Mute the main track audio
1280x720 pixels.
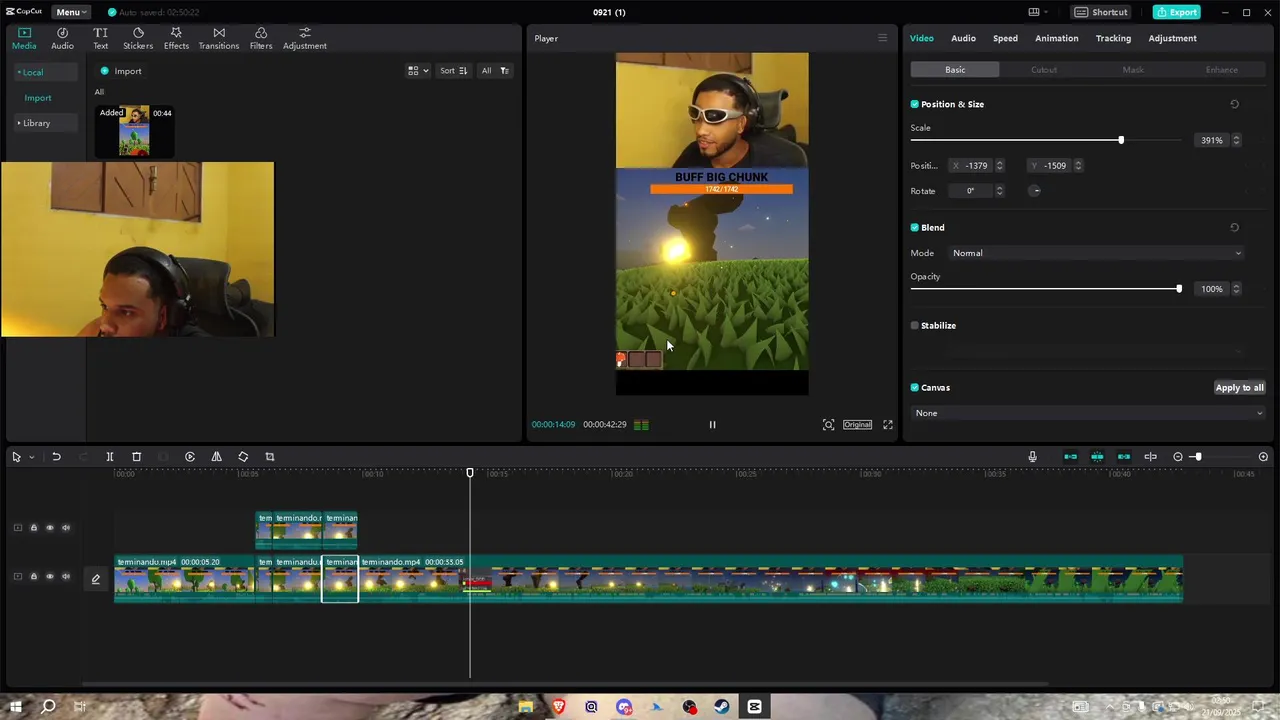pos(66,577)
